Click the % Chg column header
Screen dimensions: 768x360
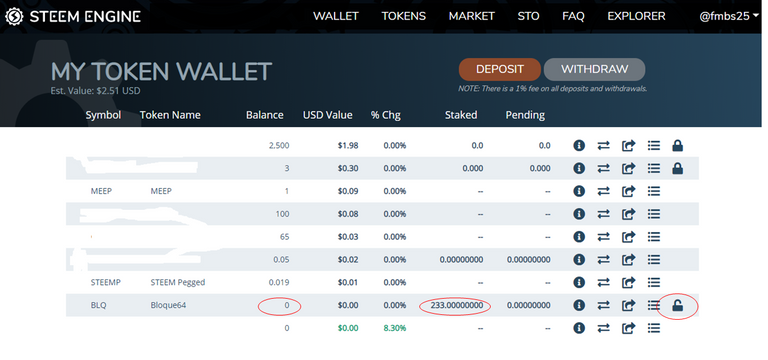(385, 115)
